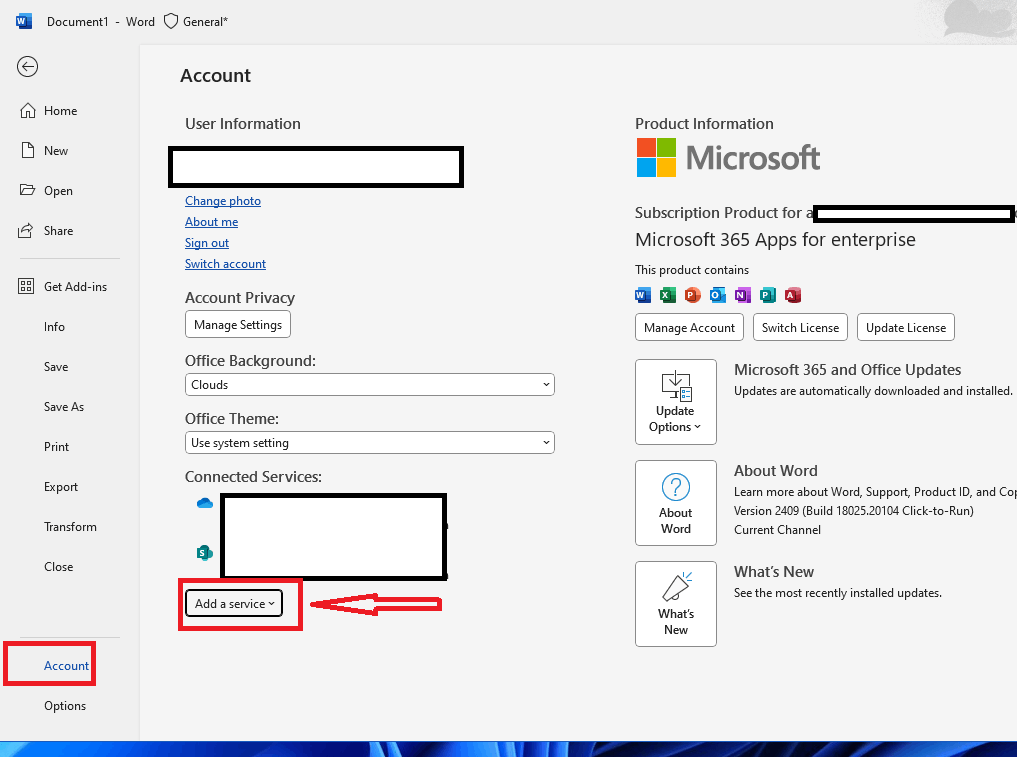Click the Excel app icon under product contains
This screenshot has width=1017, height=757.
click(x=667, y=295)
